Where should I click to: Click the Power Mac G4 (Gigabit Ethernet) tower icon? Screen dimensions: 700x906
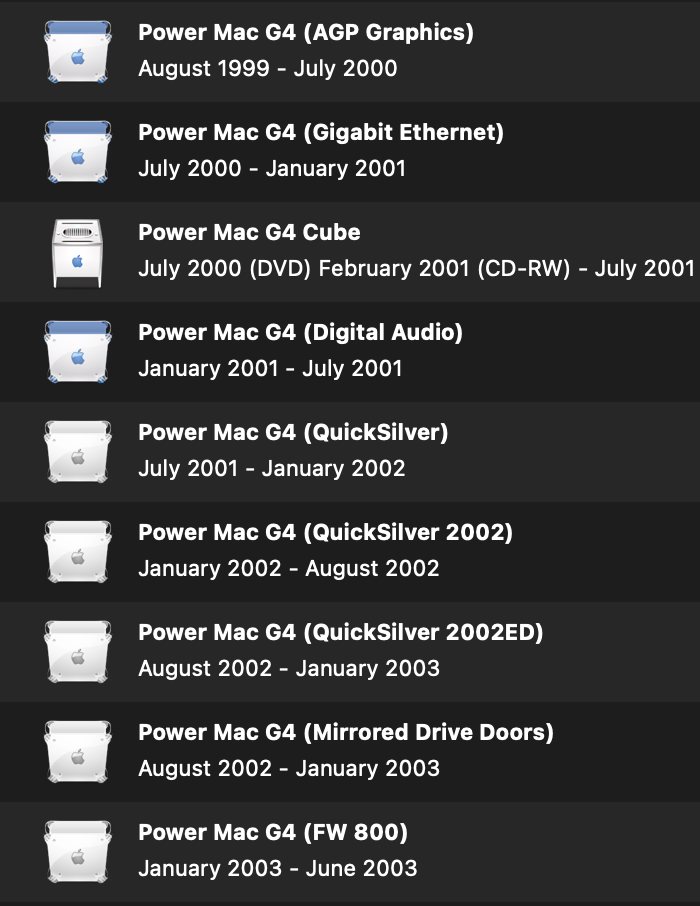click(x=77, y=150)
